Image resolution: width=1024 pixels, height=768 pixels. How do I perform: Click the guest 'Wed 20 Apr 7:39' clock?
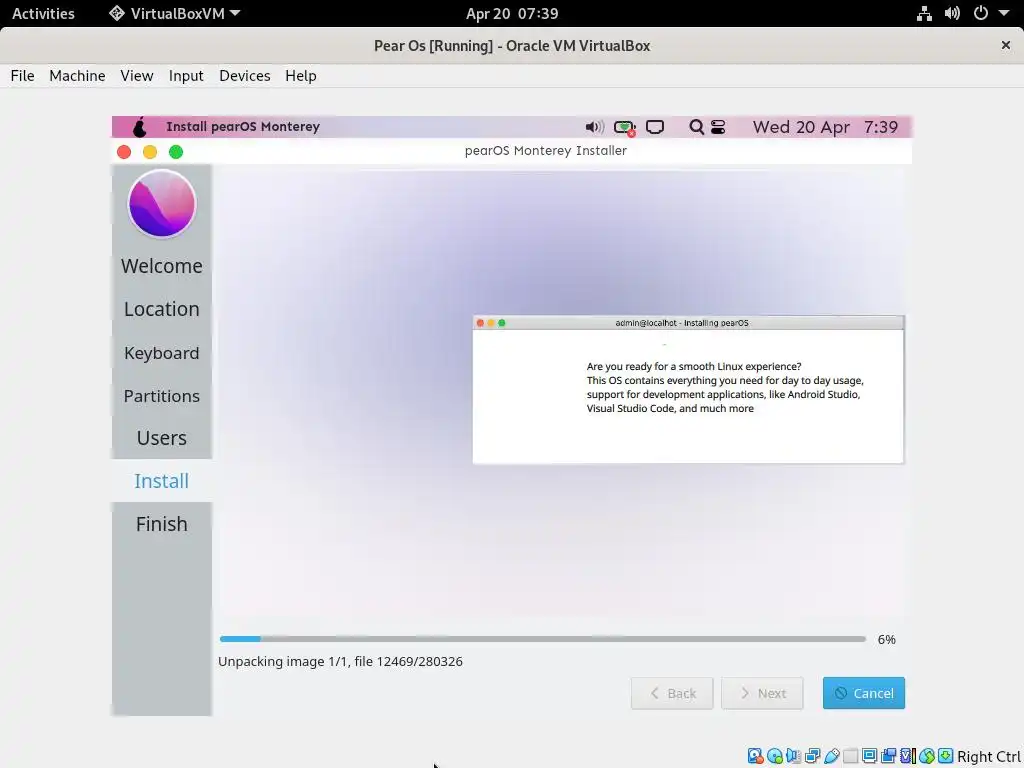coord(825,127)
